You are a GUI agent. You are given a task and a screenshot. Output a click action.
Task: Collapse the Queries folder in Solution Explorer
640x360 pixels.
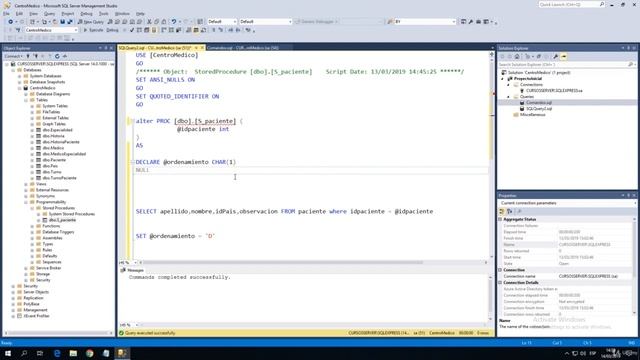tap(509, 97)
